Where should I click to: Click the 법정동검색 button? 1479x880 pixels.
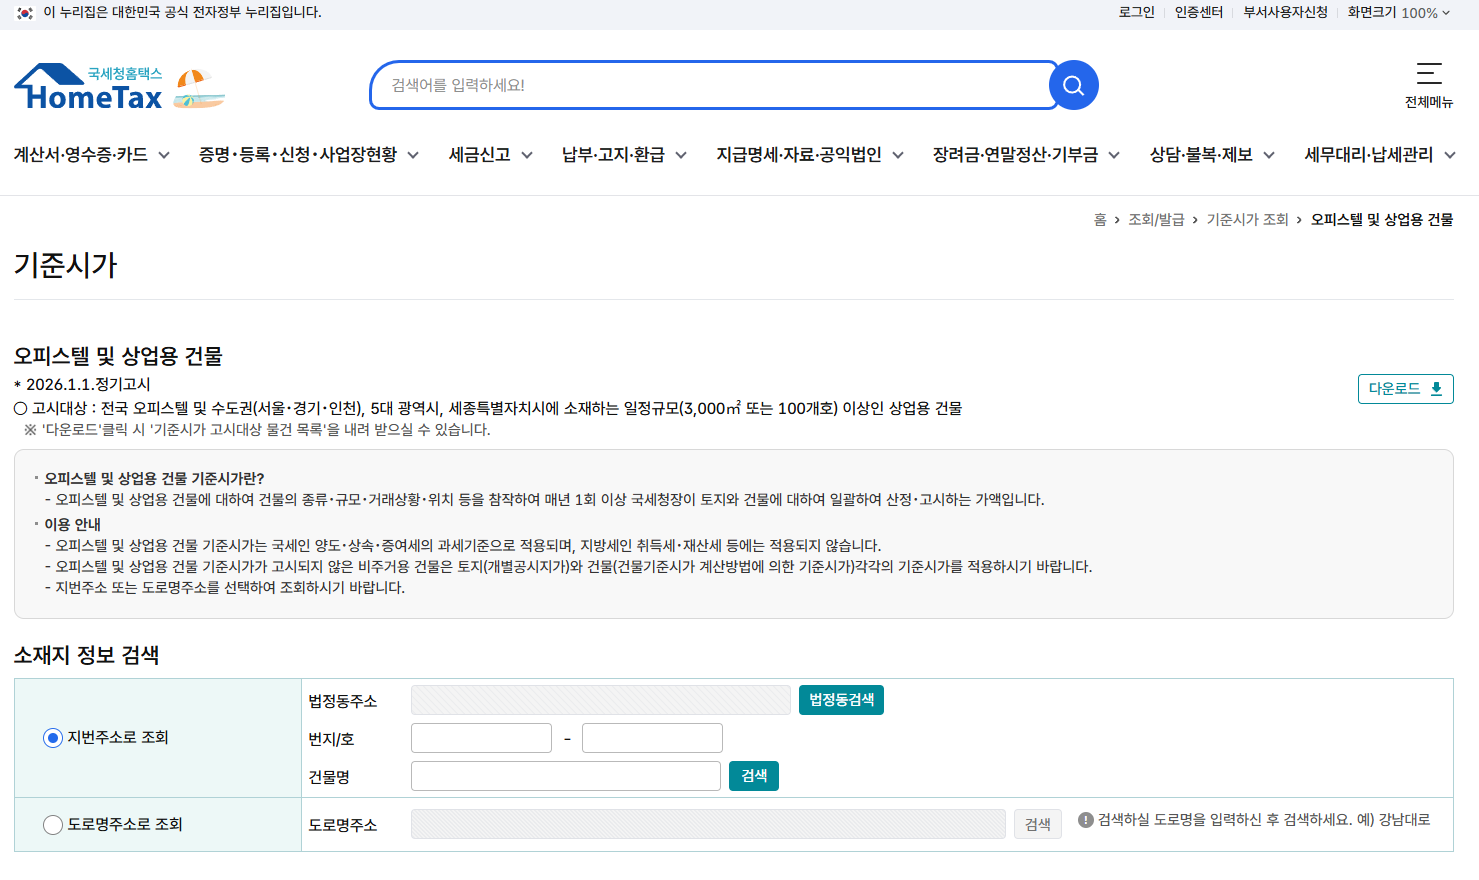(x=841, y=700)
